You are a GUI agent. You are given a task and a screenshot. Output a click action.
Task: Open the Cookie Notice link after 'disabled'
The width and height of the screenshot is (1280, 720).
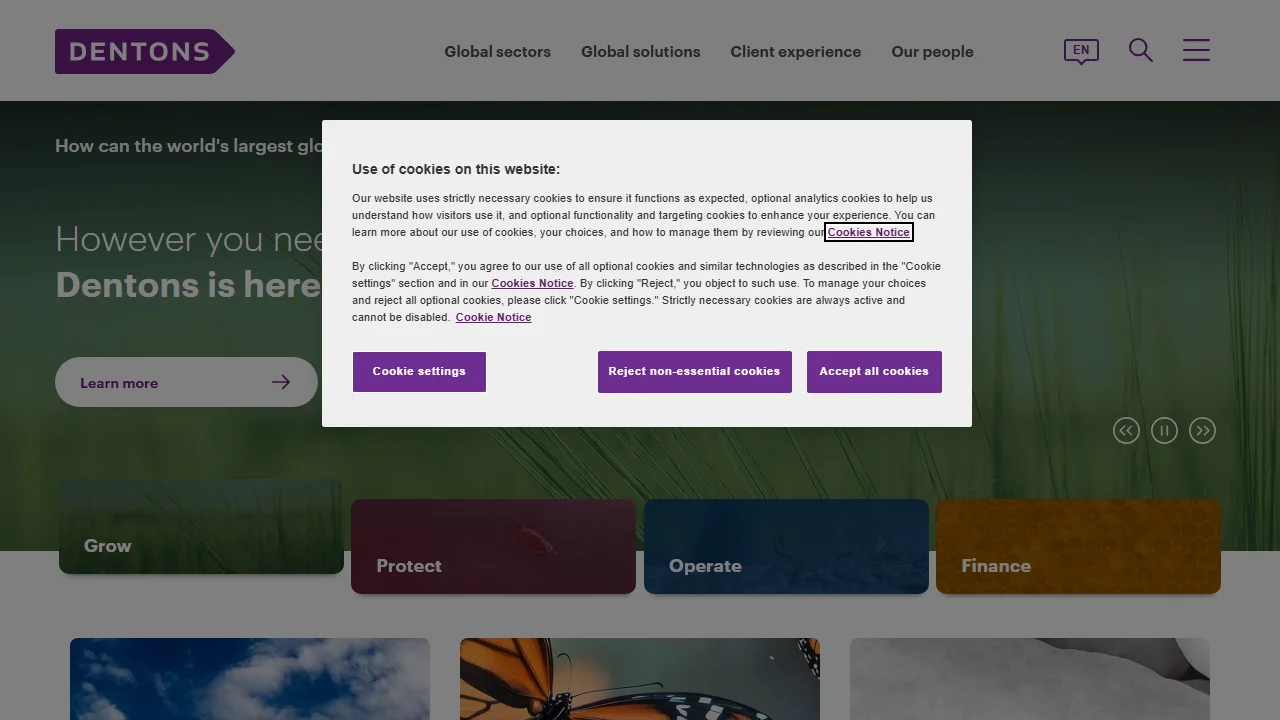click(493, 317)
